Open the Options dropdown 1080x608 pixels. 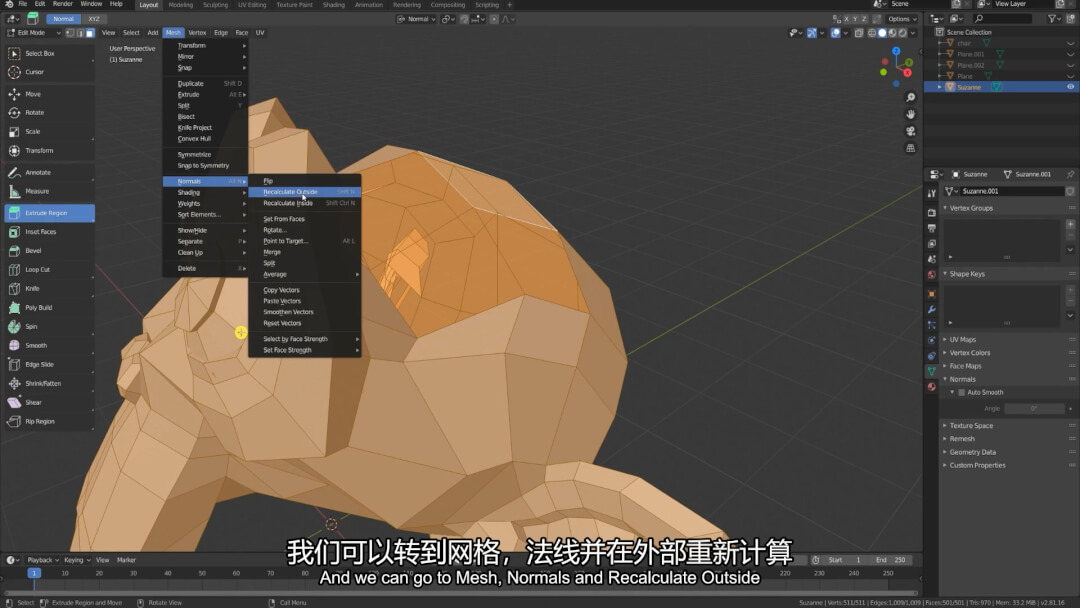coord(902,19)
